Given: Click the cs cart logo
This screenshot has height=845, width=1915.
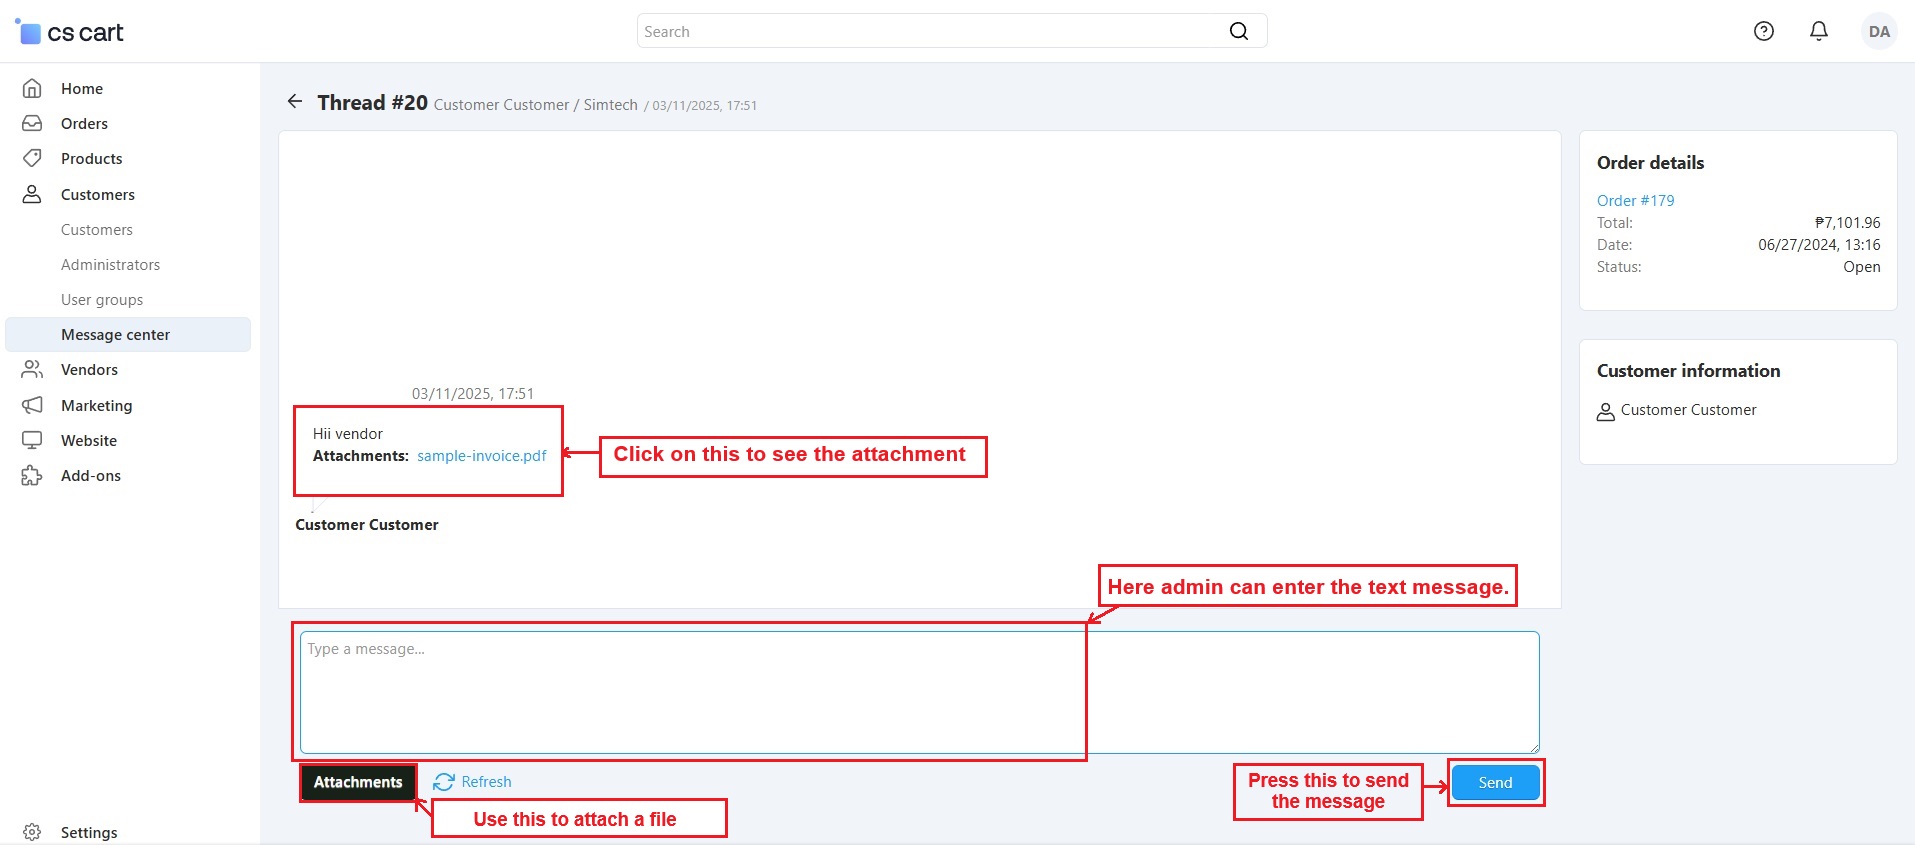Looking at the screenshot, I should click(x=70, y=32).
